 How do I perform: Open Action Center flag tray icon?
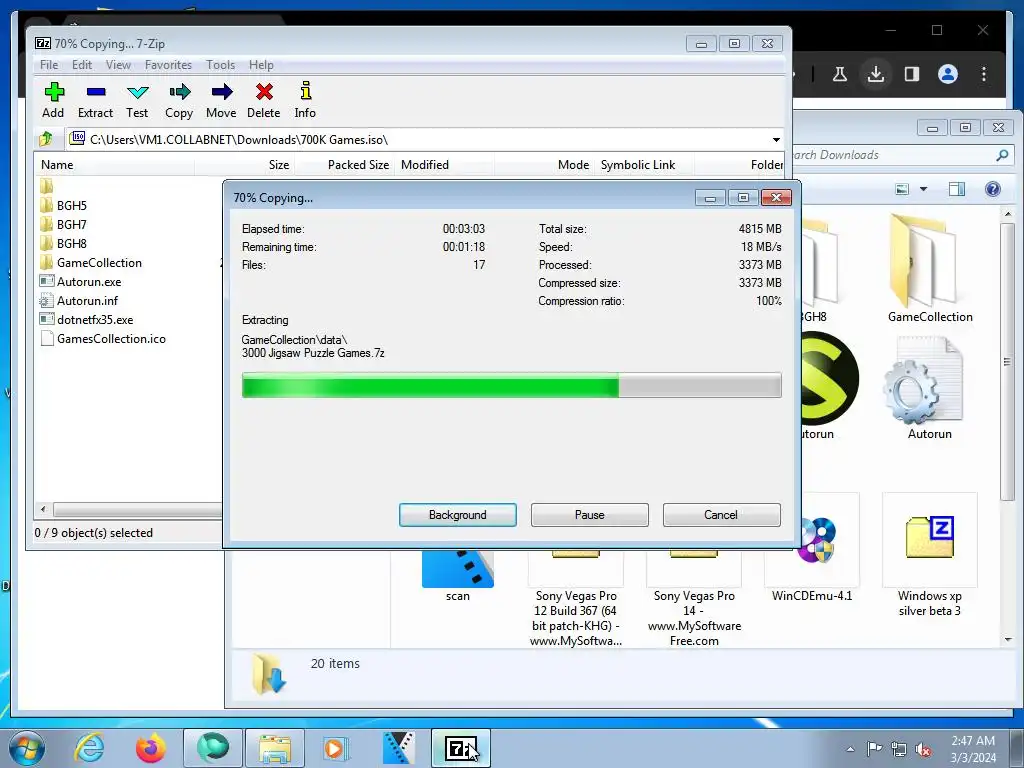tap(874, 749)
